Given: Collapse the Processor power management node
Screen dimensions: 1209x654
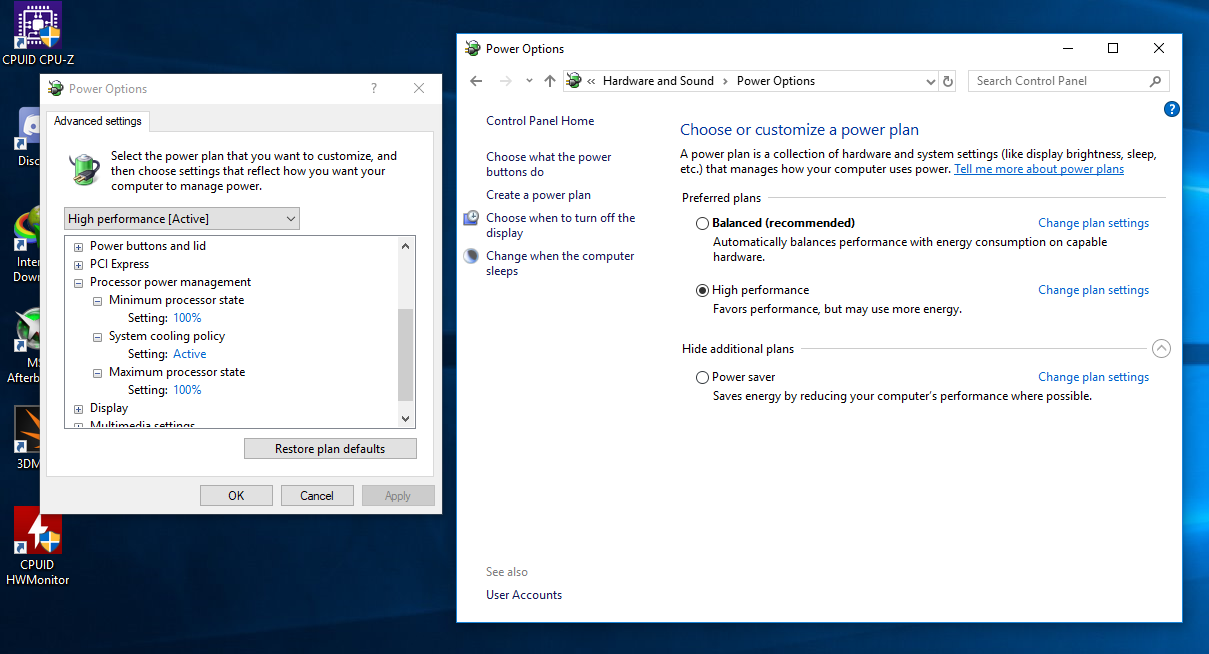Looking at the screenshot, I should coord(79,283).
